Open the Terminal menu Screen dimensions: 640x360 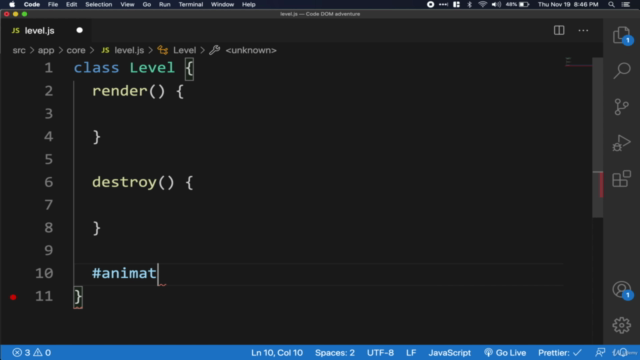[x=191, y=4]
